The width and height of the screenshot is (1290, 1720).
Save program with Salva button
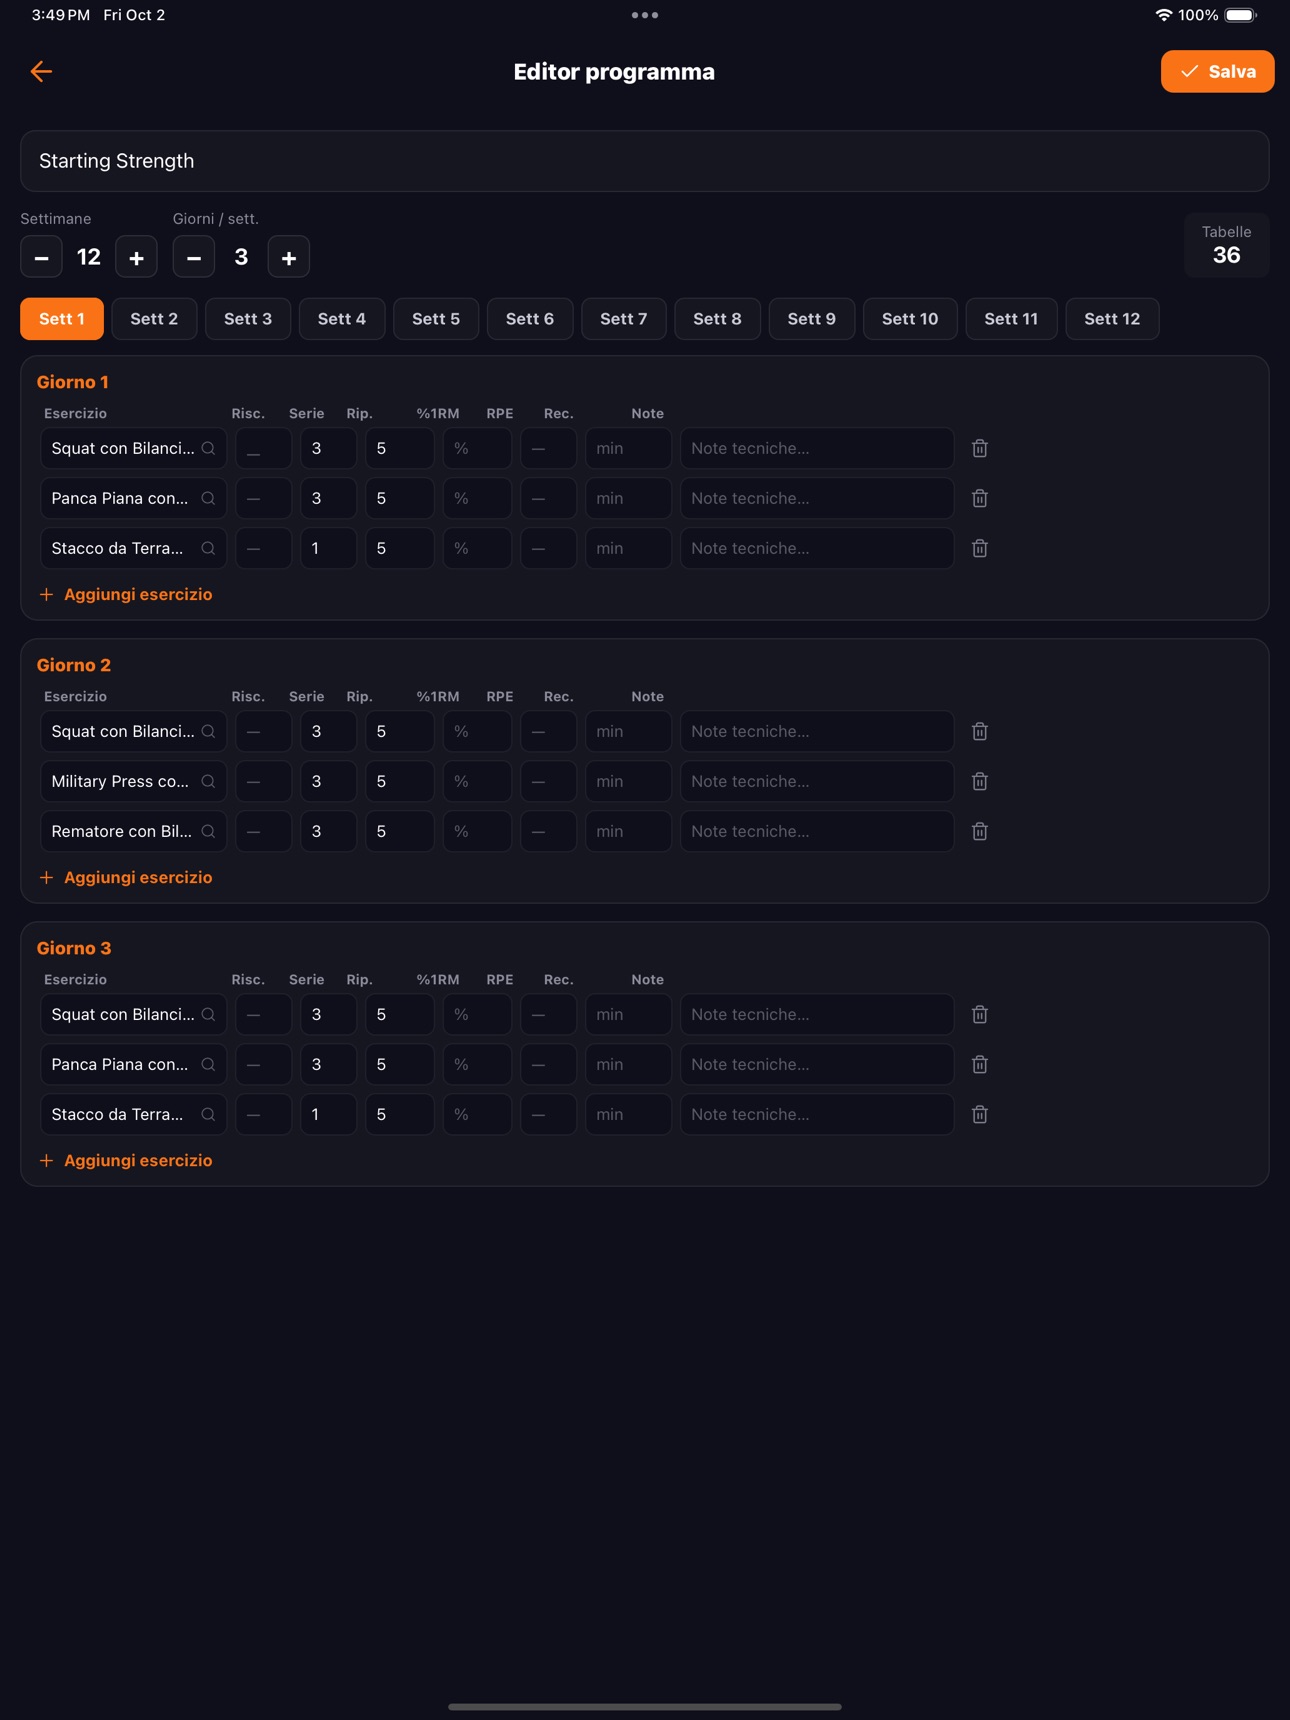1217,71
